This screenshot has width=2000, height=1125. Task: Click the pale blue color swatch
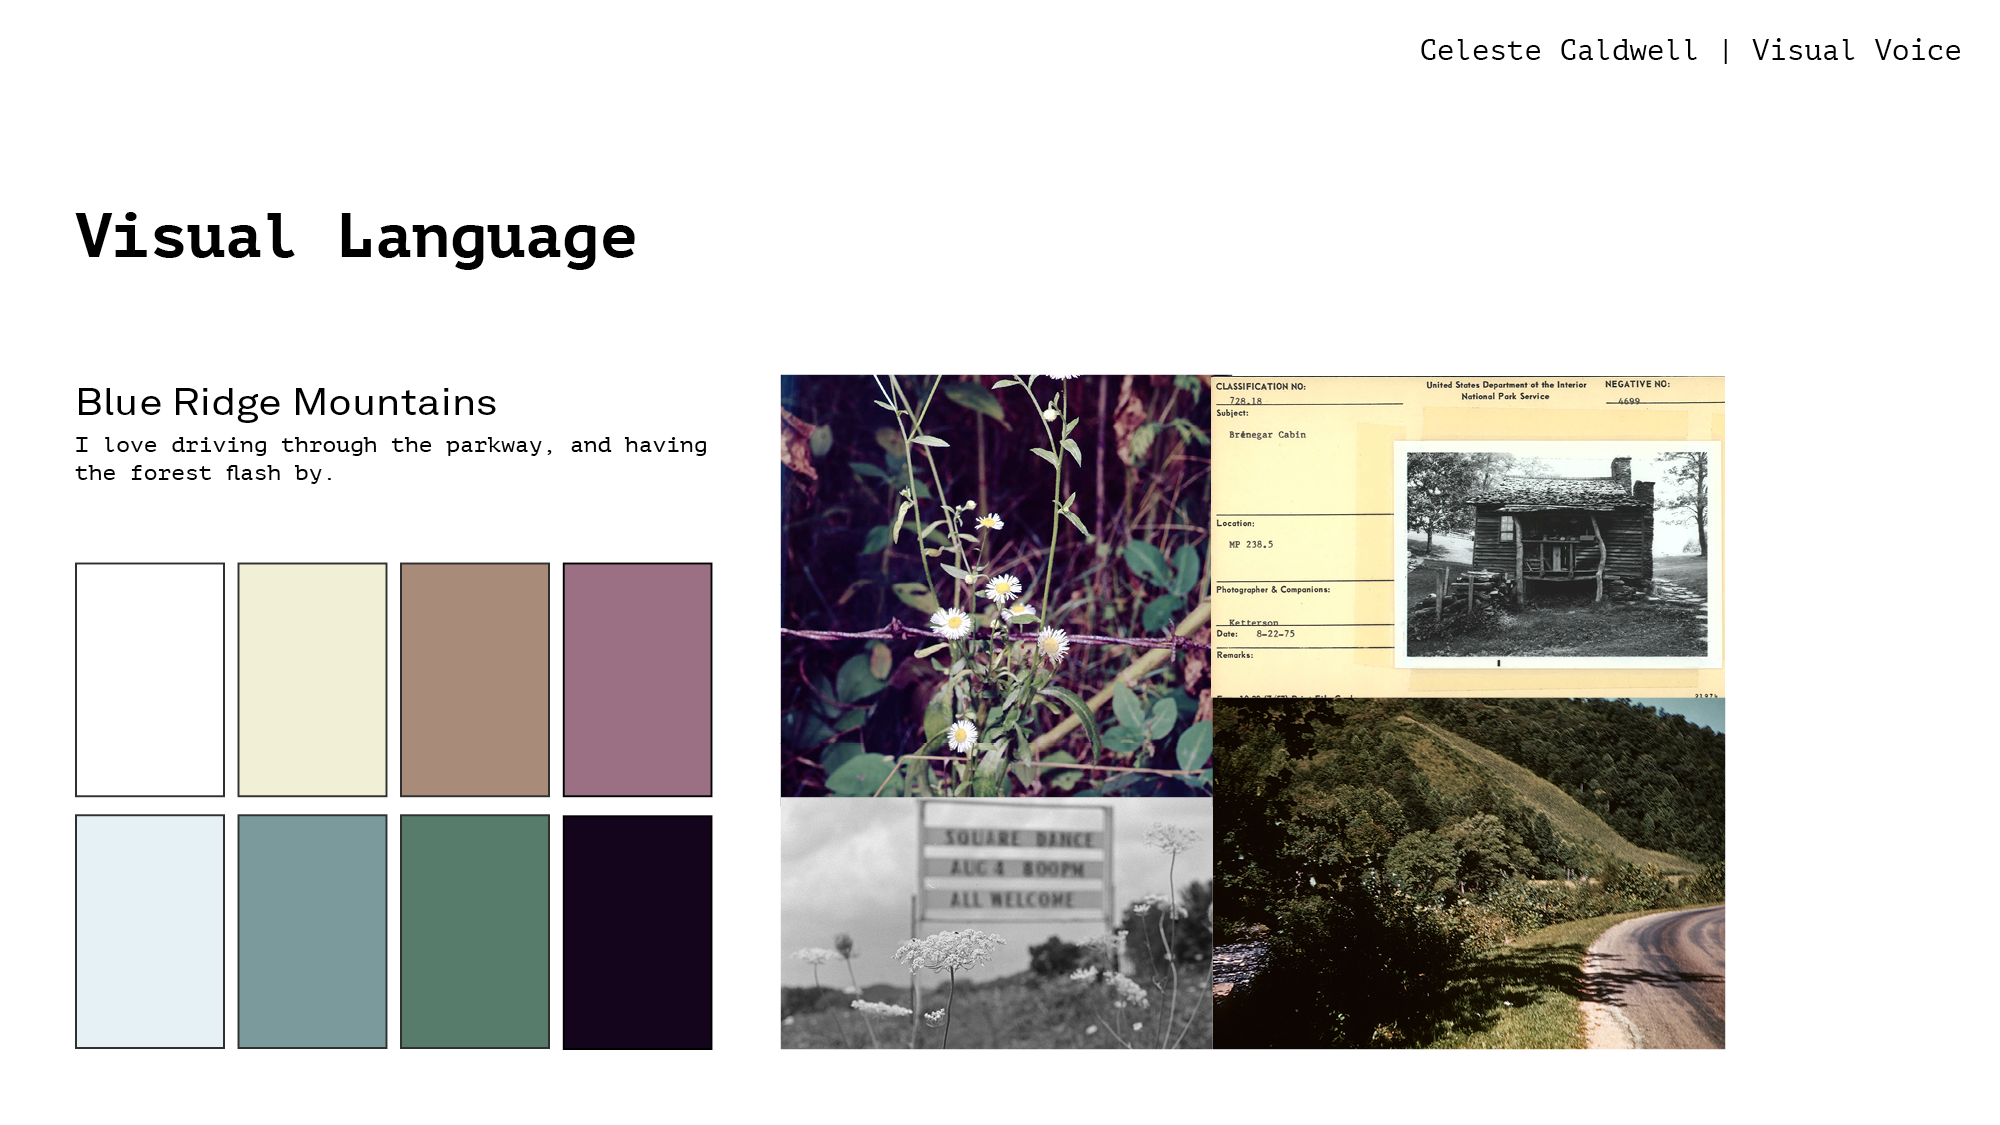tap(150, 931)
